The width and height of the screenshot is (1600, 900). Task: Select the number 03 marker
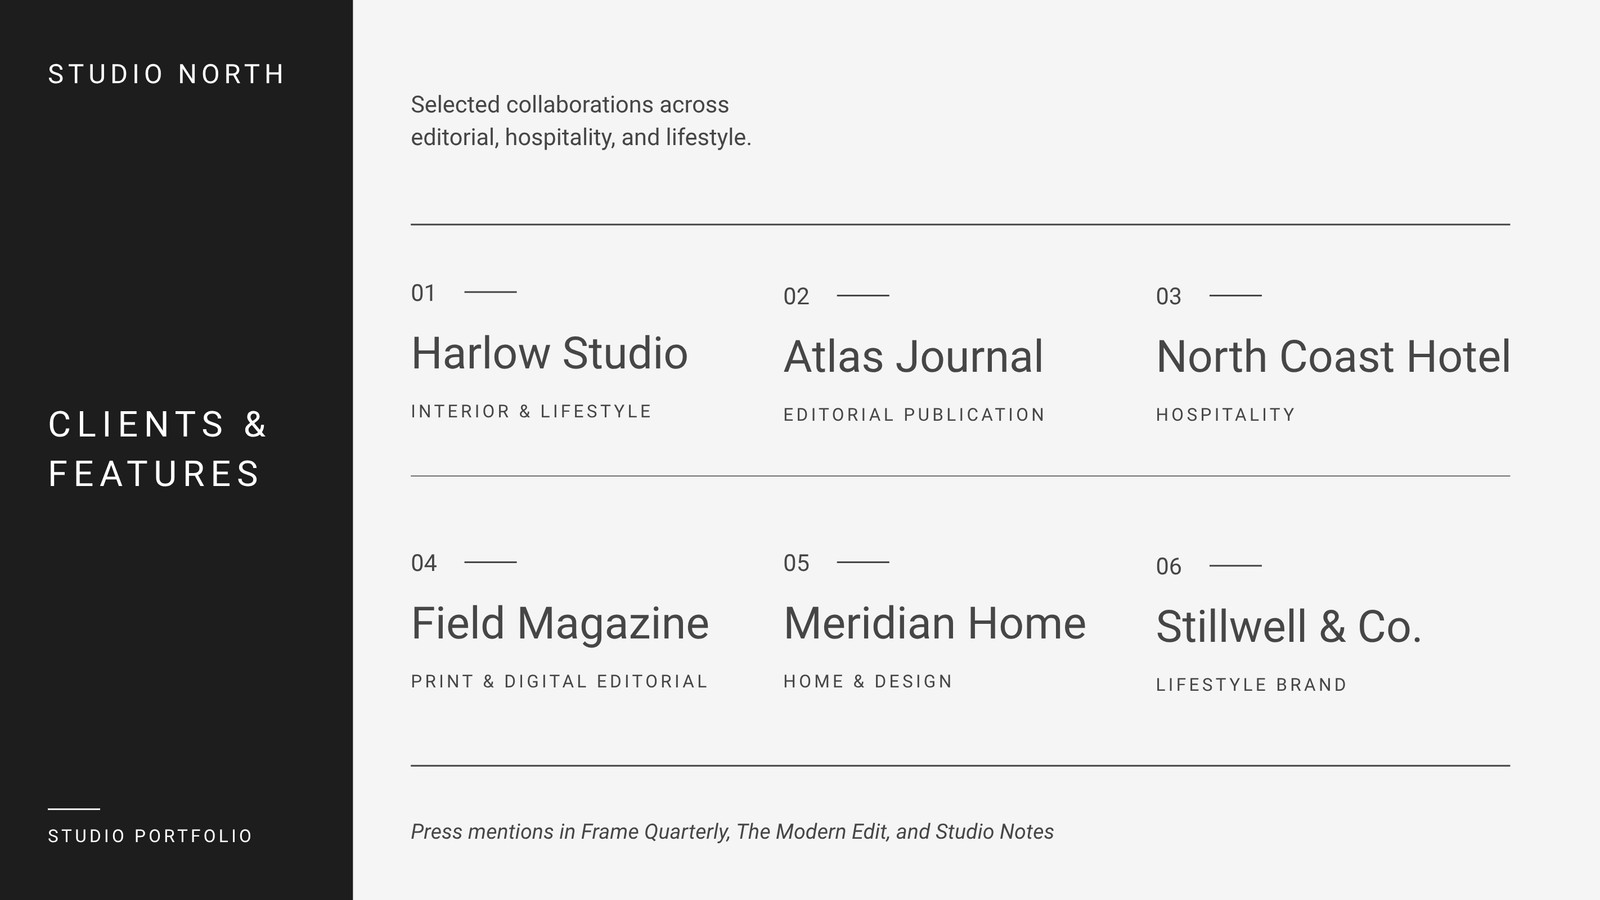[x=1168, y=296]
